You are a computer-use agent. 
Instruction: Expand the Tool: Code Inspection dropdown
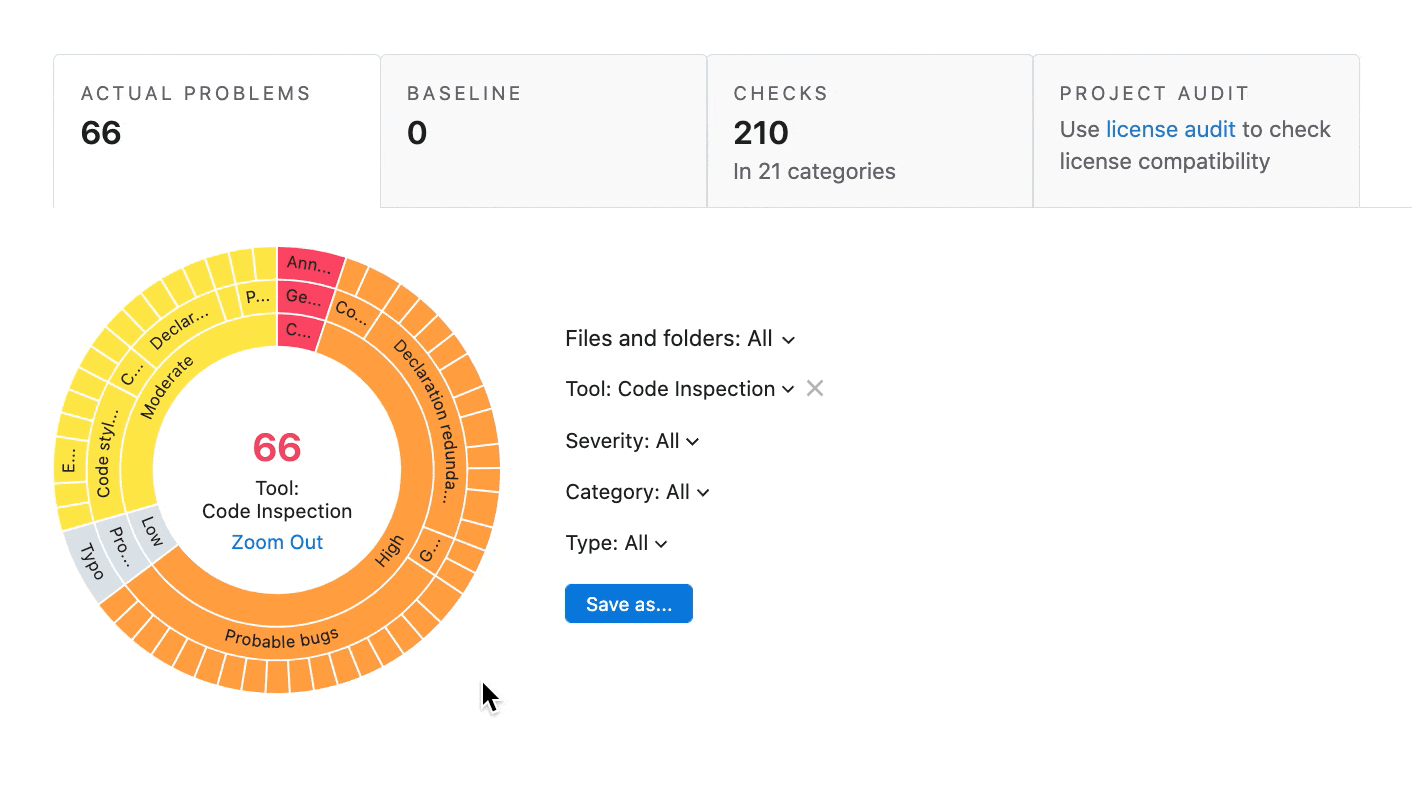point(680,389)
